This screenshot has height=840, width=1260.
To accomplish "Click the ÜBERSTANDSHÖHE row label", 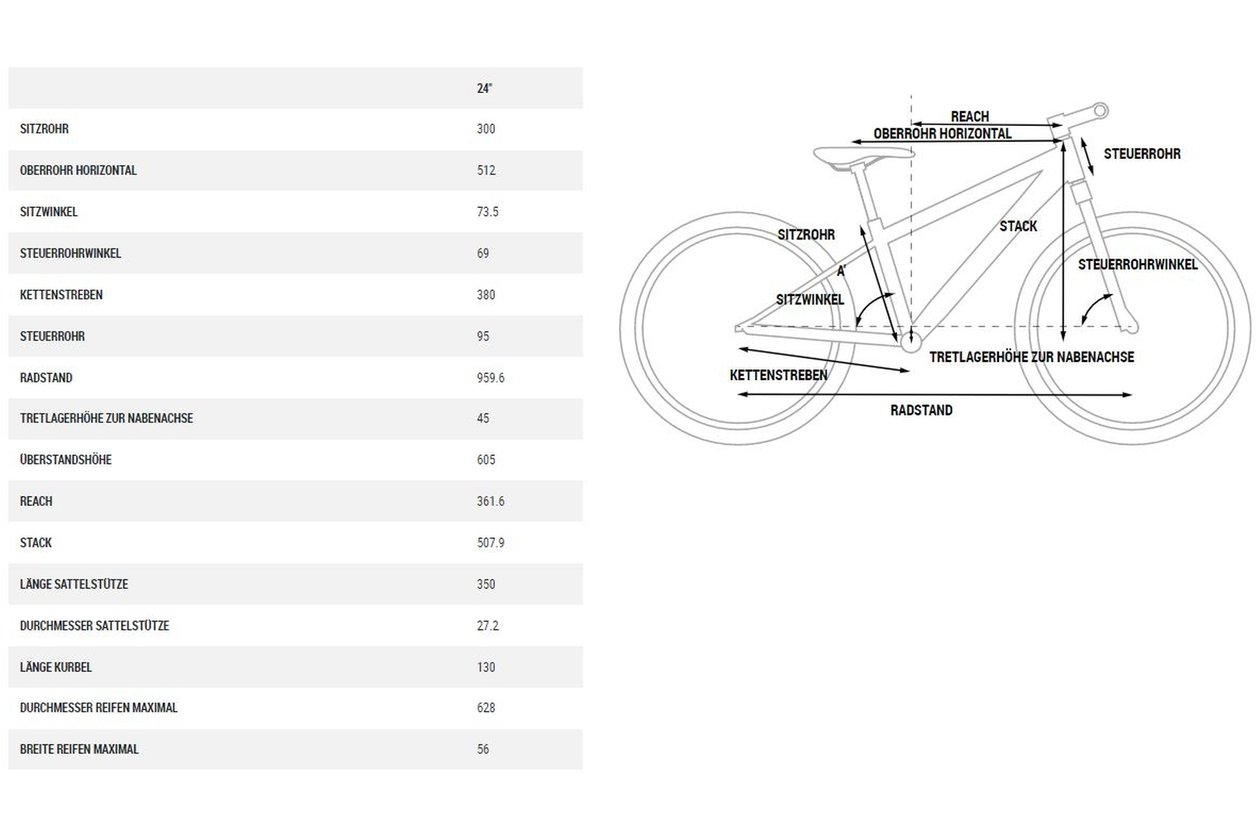I will tap(65, 460).
